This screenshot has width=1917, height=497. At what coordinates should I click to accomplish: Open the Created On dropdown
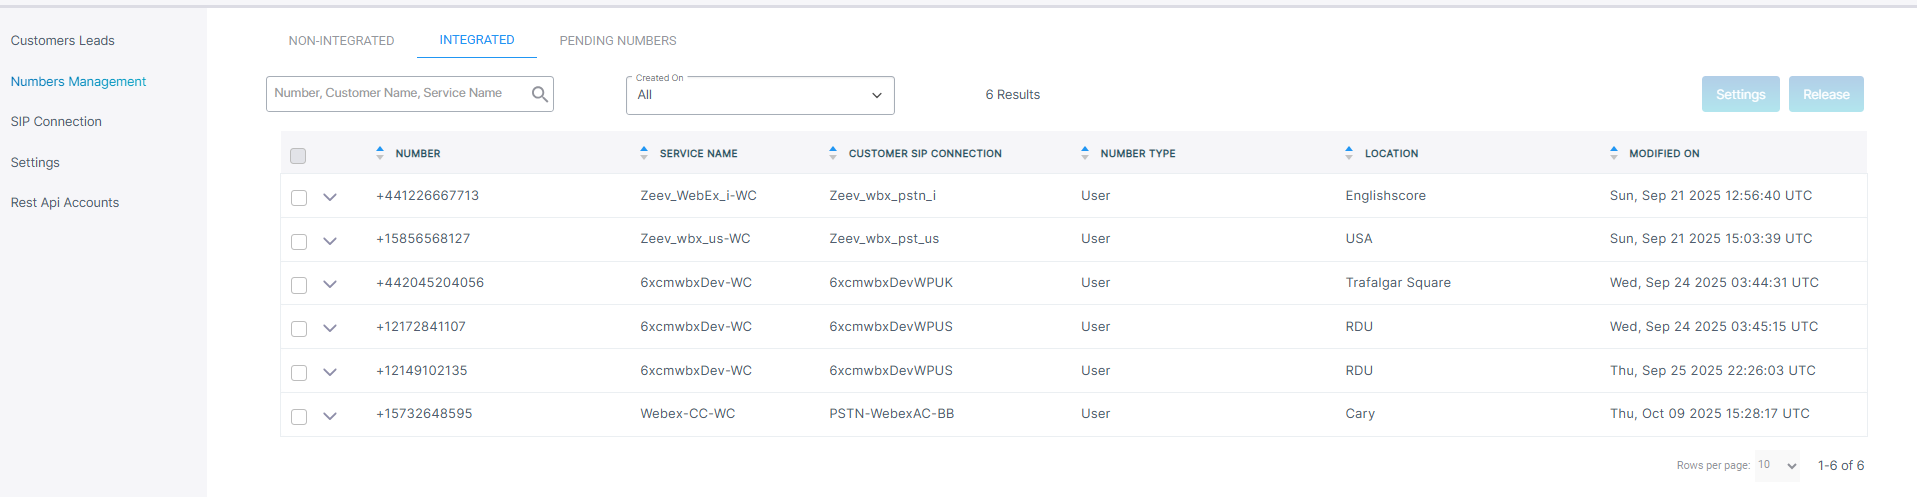(760, 95)
